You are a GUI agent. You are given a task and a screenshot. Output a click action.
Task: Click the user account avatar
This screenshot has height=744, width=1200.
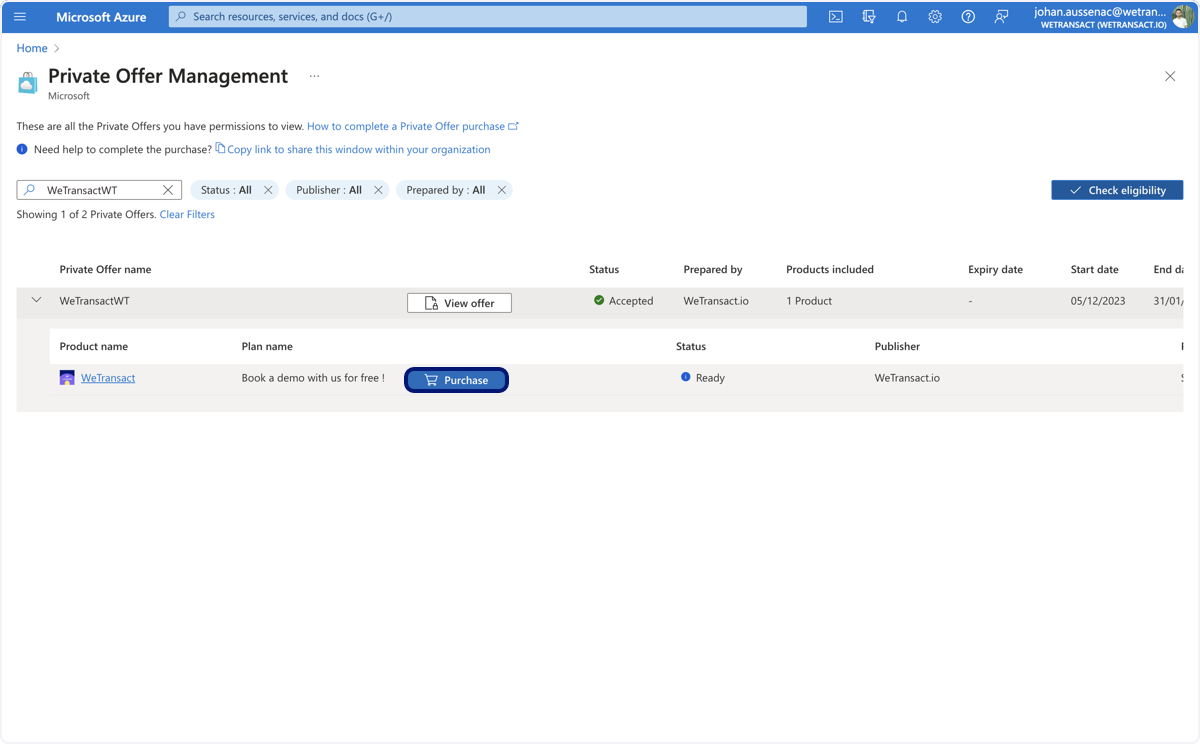pos(1184,17)
